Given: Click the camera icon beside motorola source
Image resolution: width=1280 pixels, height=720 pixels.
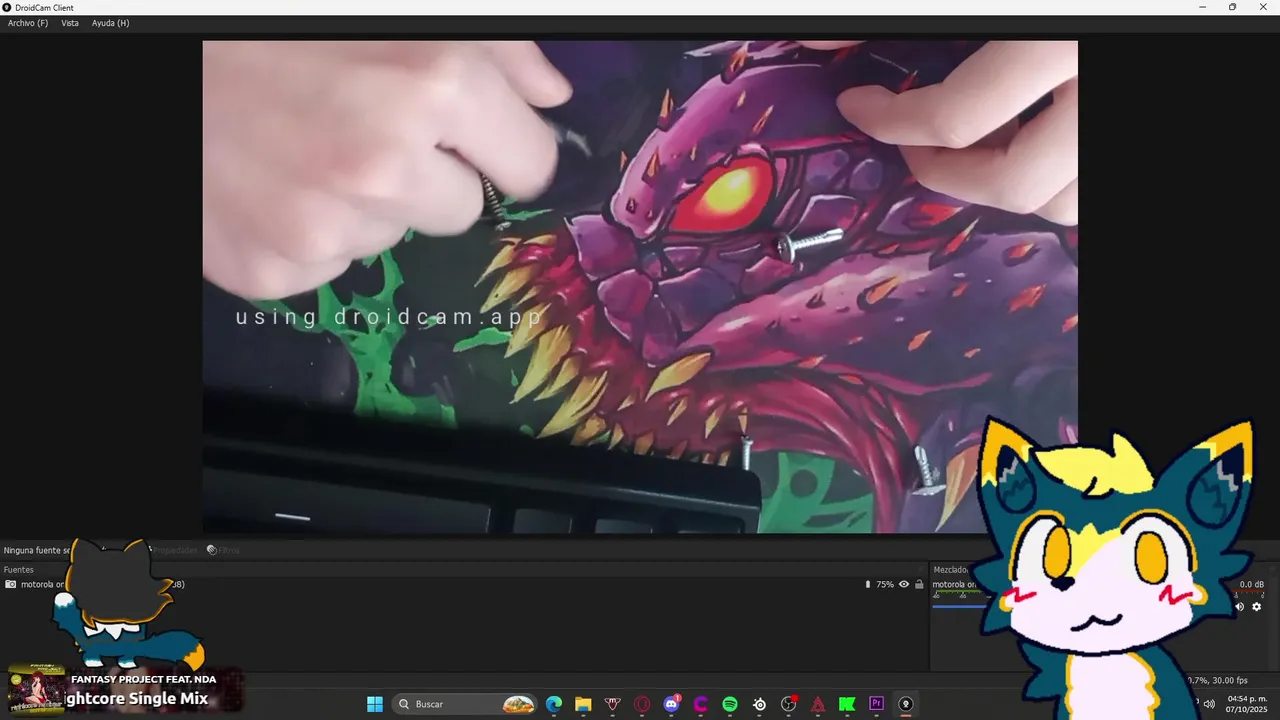Looking at the screenshot, I should [10, 584].
